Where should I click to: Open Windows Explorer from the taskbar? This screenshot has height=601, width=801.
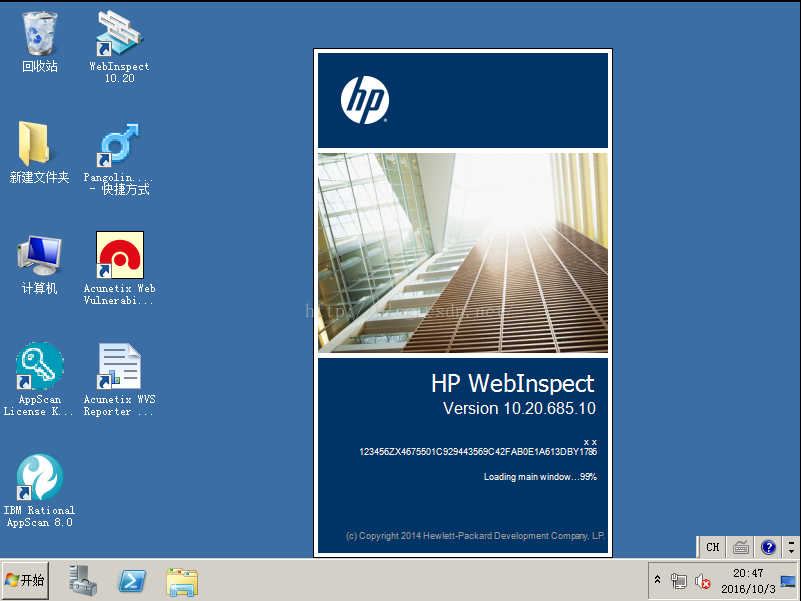coord(182,582)
